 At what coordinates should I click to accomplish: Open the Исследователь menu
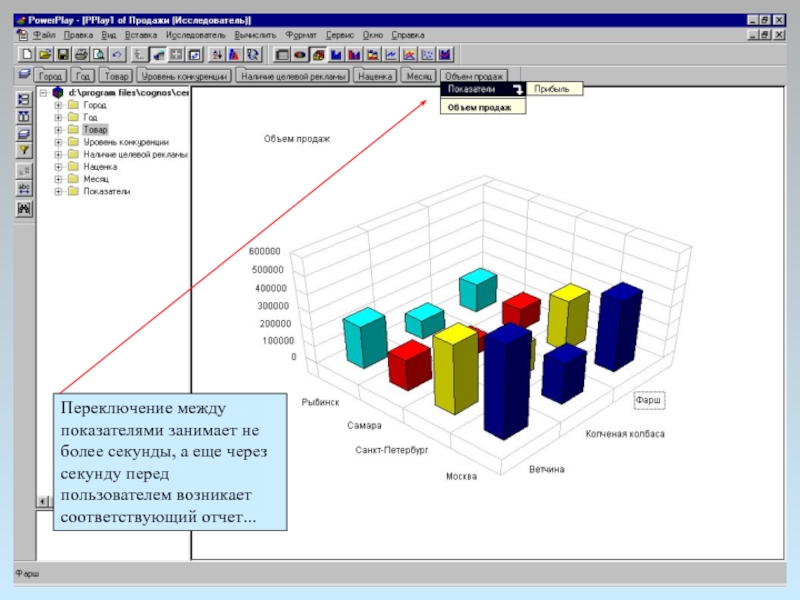click(x=195, y=35)
